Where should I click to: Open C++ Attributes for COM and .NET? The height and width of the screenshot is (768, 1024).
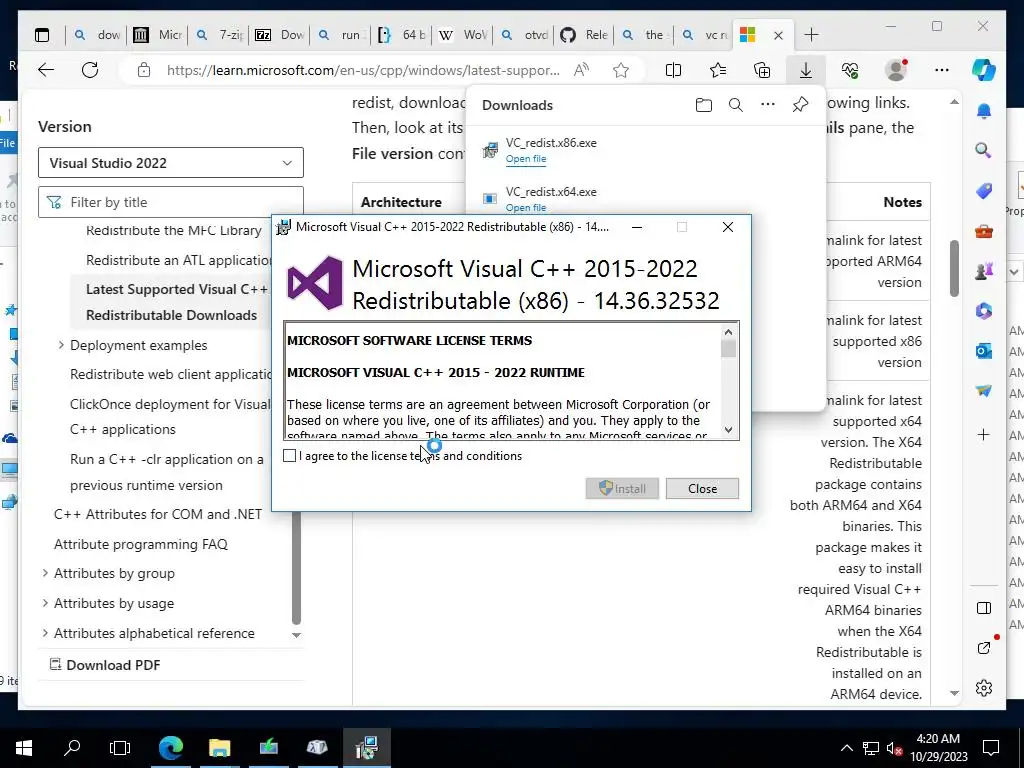[158, 514]
